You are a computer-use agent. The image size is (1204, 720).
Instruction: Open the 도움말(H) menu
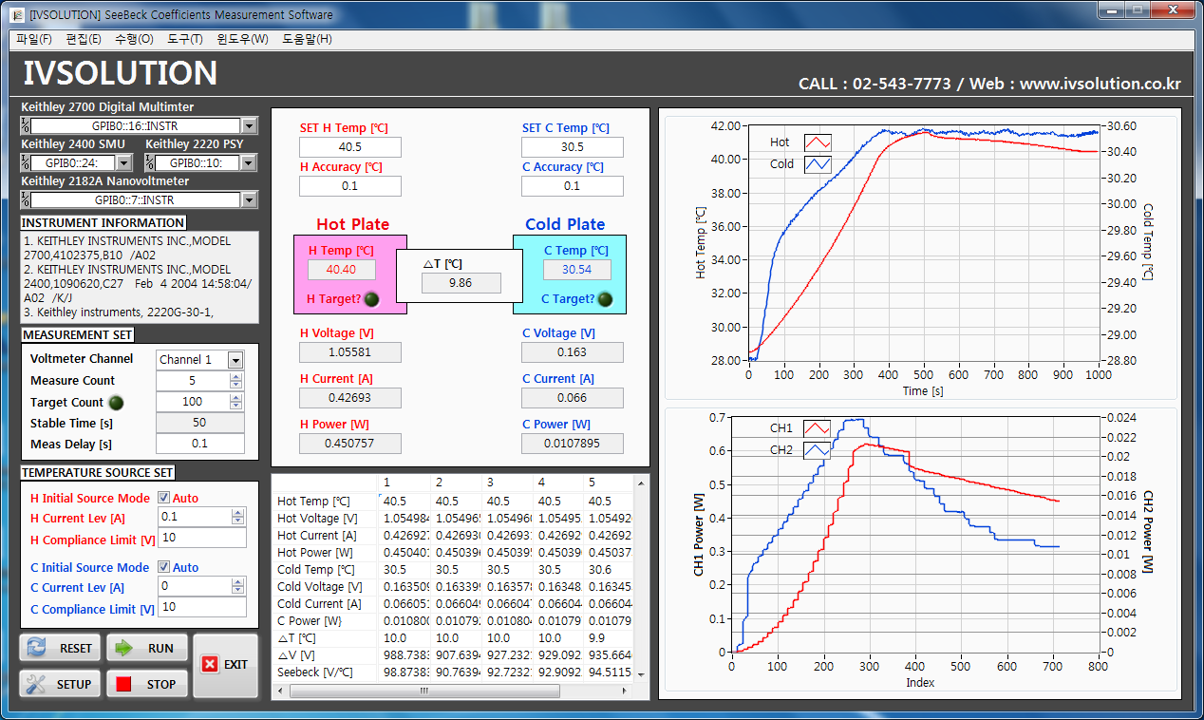tap(307, 39)
